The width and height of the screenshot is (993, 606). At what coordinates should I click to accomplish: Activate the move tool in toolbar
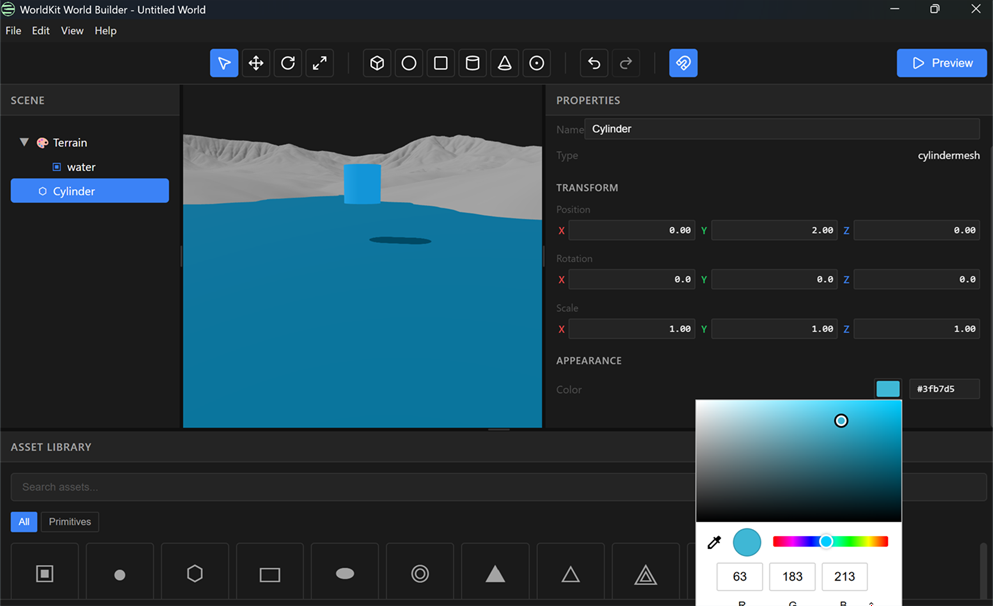256,63
